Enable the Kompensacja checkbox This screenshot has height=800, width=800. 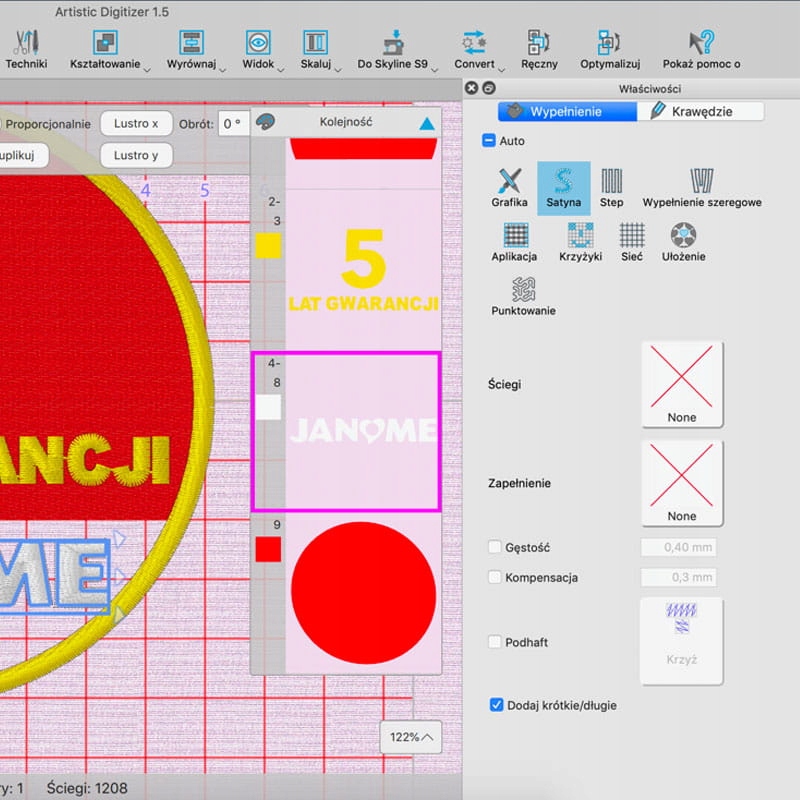point(495,577)
